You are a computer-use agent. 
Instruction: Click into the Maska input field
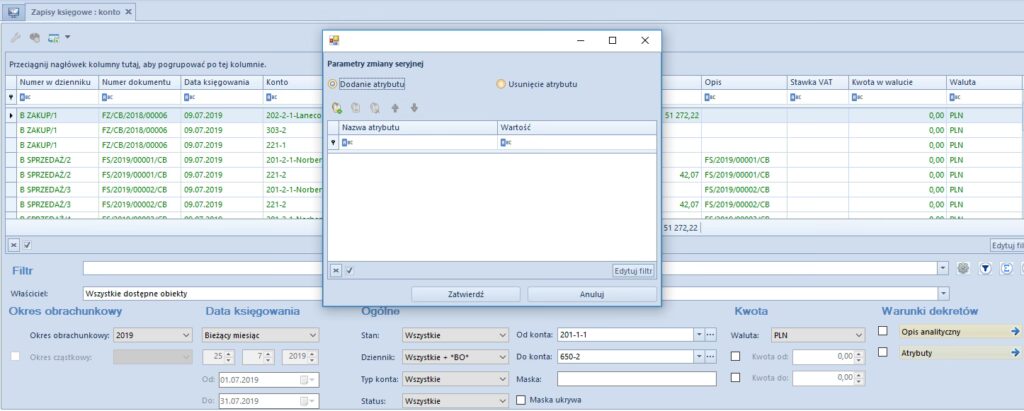pyautogui.click(x=637, y=379)
